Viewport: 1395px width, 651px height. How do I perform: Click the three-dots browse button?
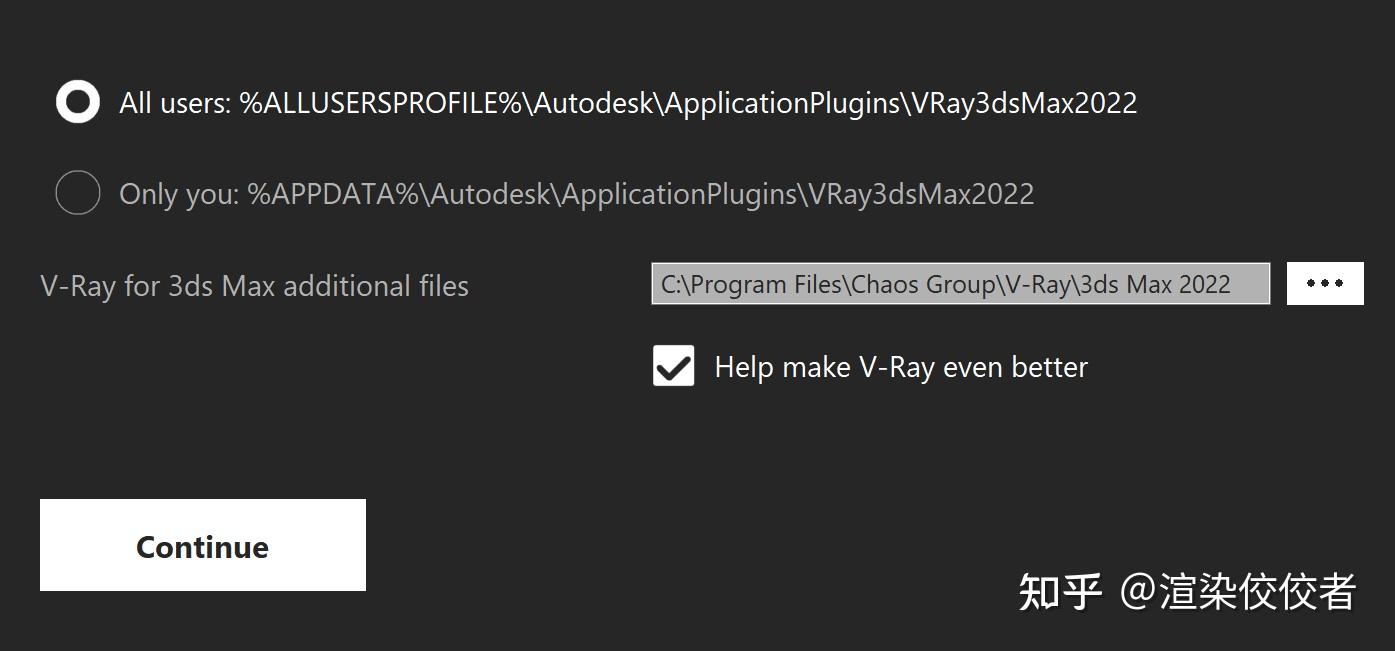(1325, 284)
